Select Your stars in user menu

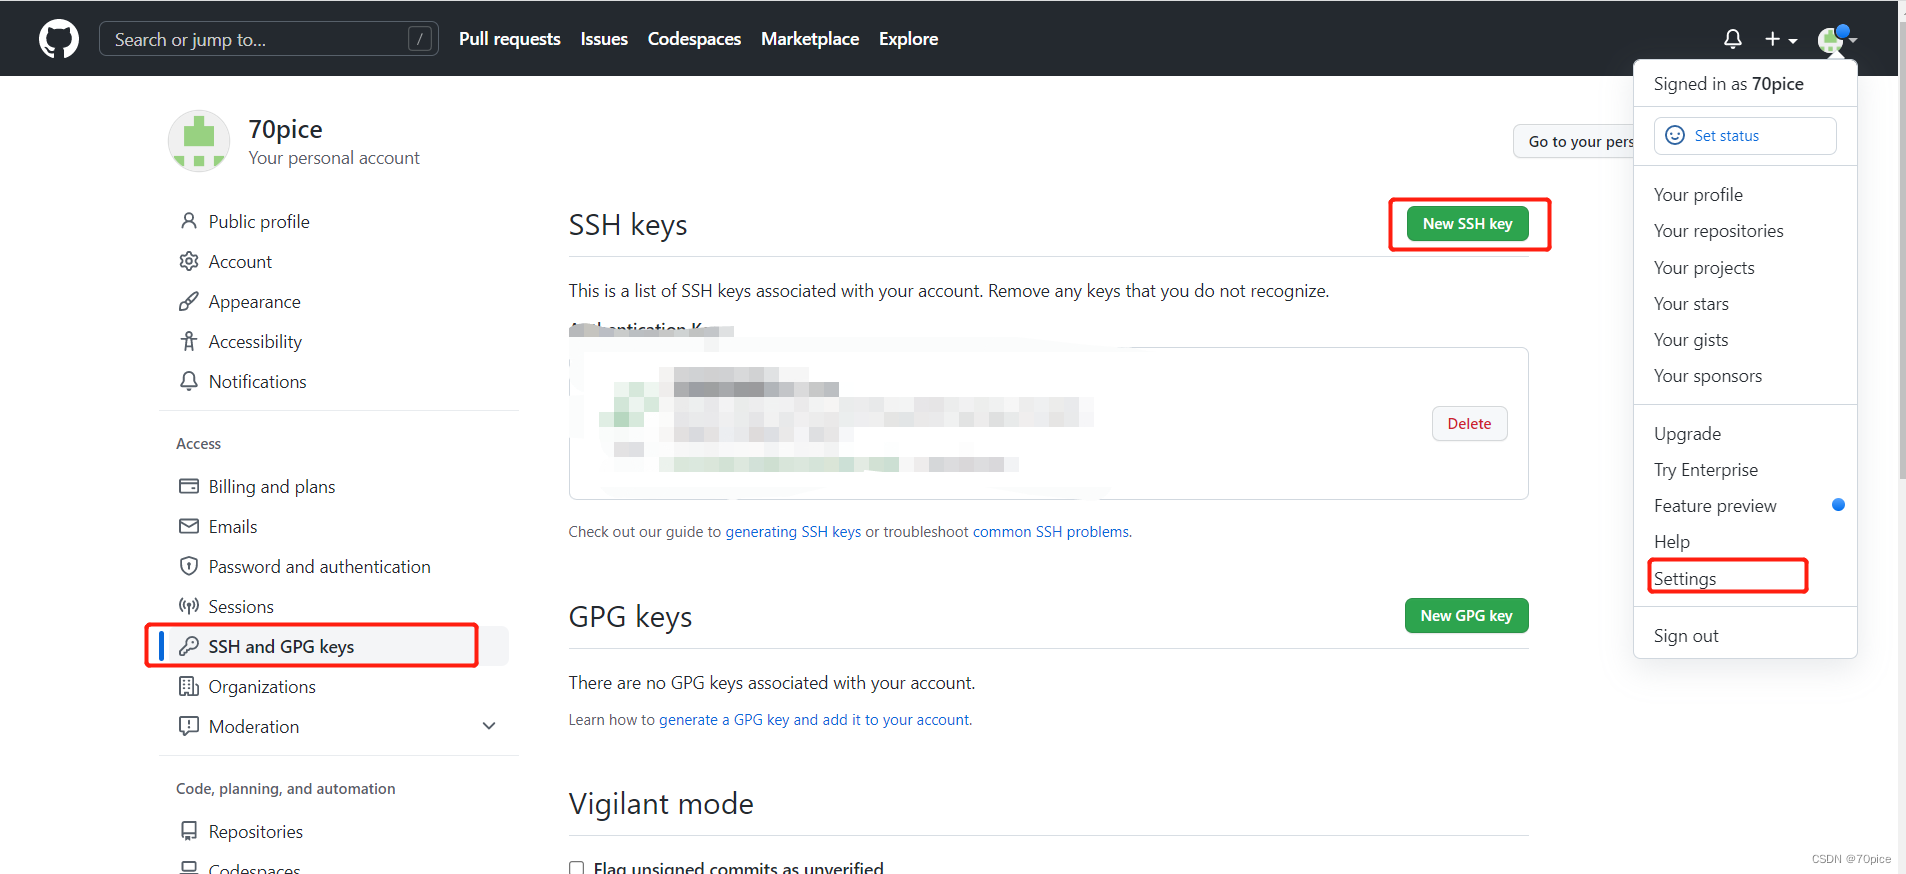tap(1691, 304)
